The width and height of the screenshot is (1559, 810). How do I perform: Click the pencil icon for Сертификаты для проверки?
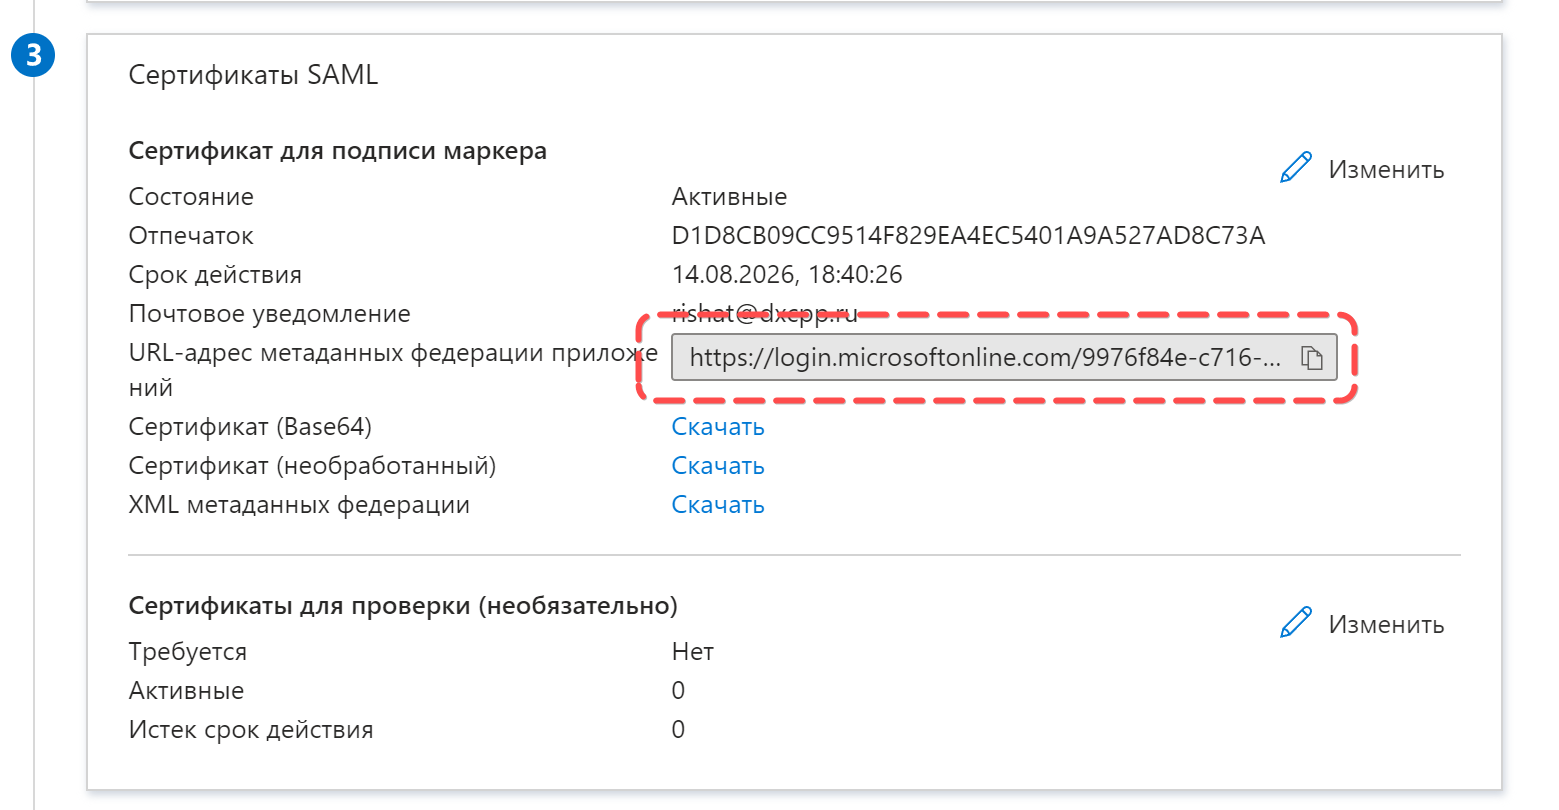1295,623
